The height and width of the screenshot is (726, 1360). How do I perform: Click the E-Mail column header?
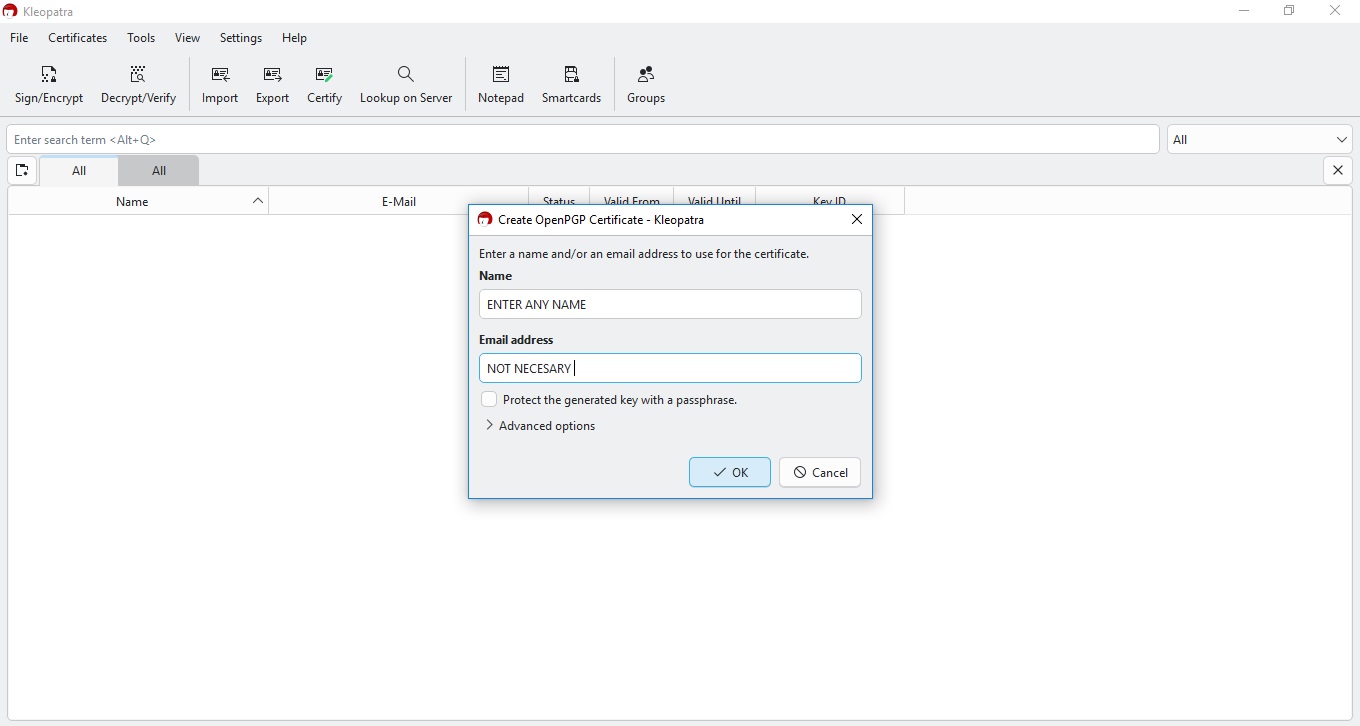coord(399,201)
